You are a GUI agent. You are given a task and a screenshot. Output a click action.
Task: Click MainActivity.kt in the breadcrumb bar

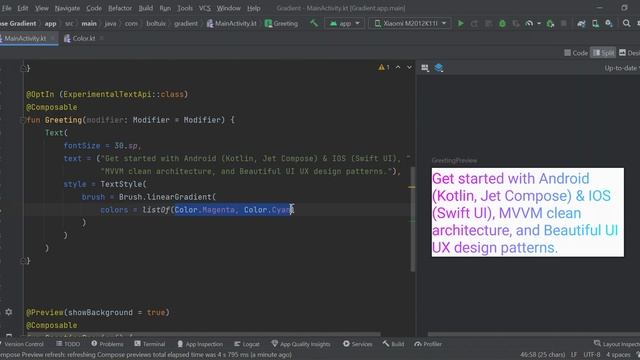point(232,24)
